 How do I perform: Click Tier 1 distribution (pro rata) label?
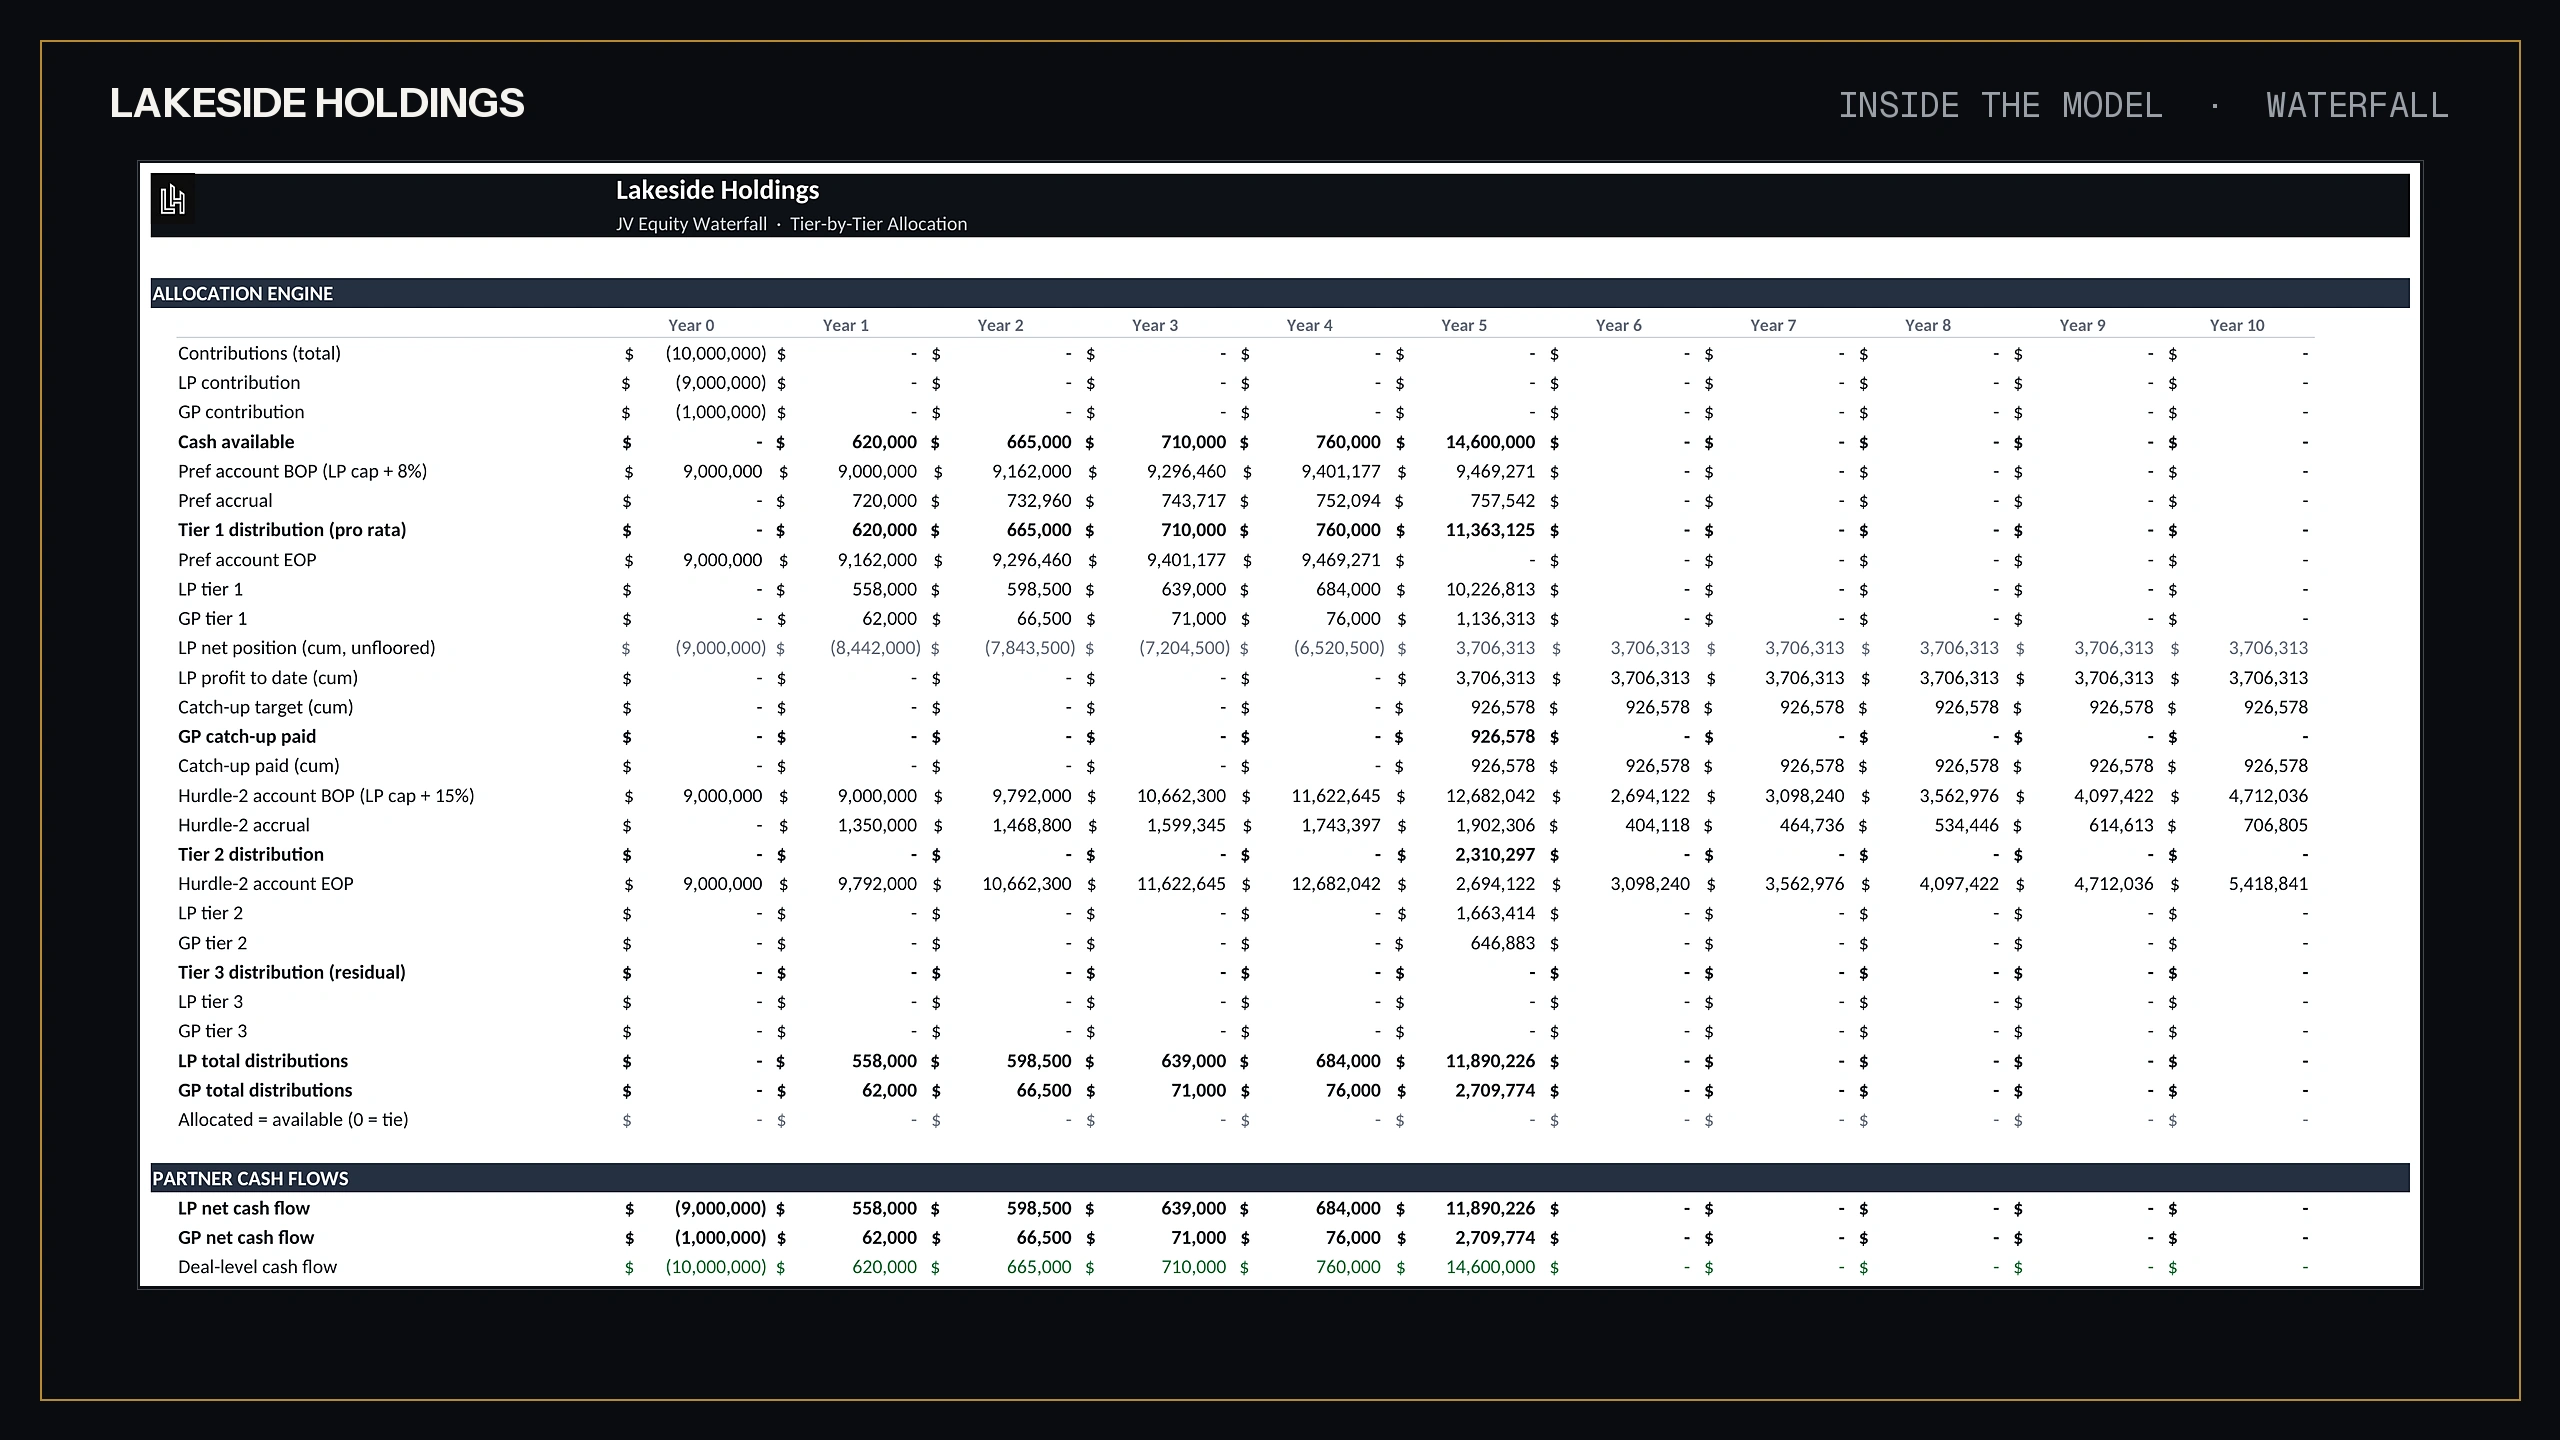[x=292, y=530]
